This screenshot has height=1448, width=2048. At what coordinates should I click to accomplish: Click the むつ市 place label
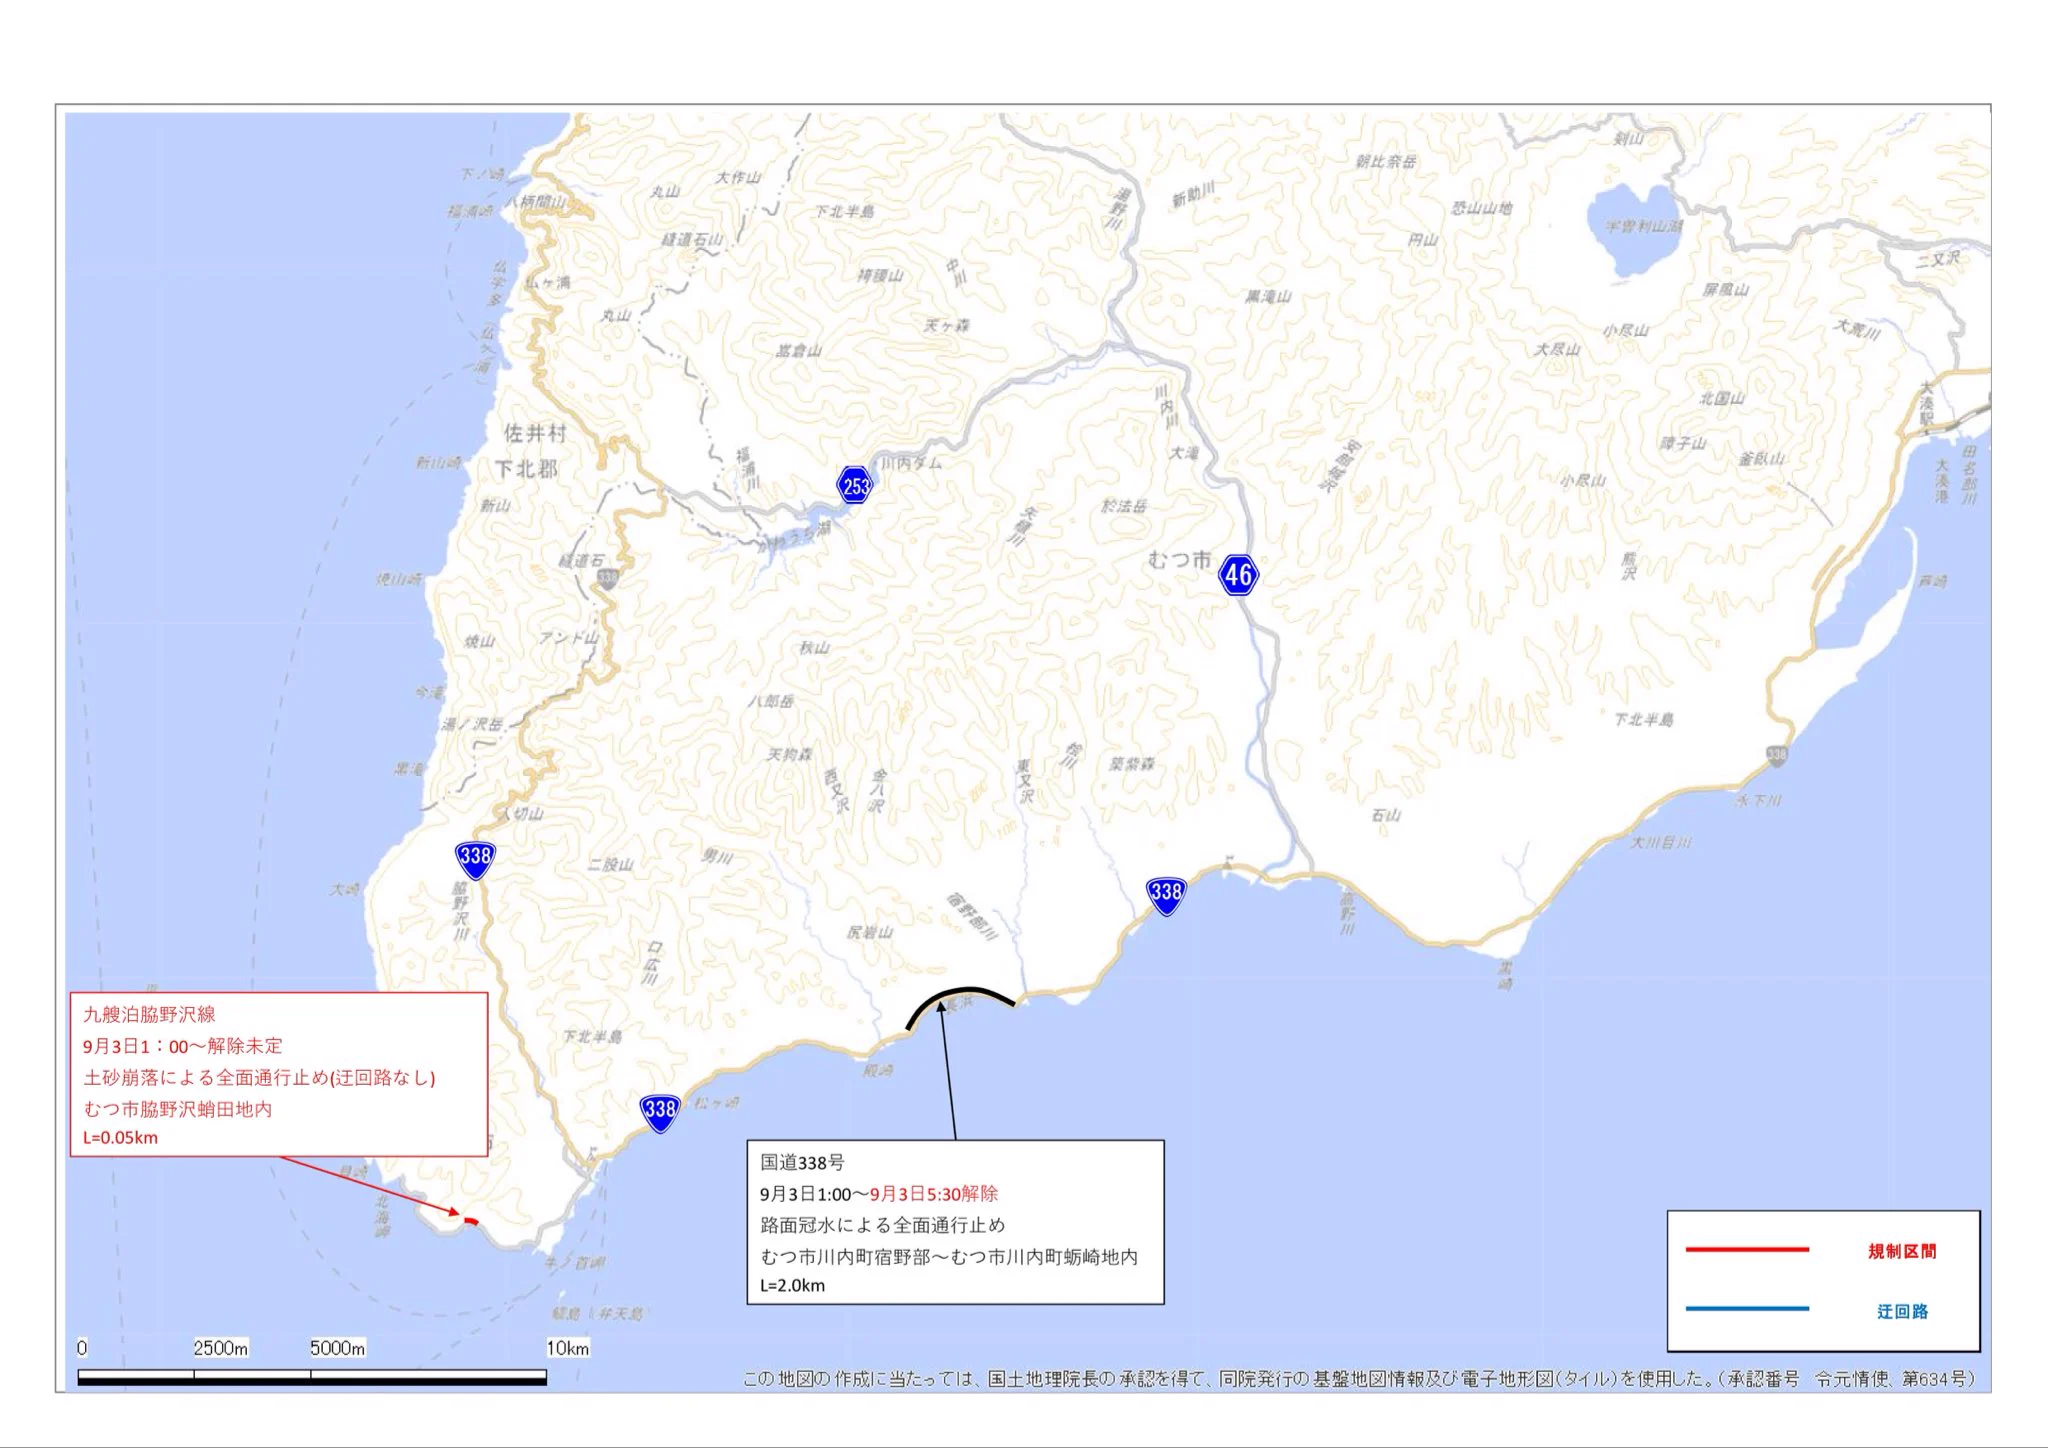[x=1179, y=560]
